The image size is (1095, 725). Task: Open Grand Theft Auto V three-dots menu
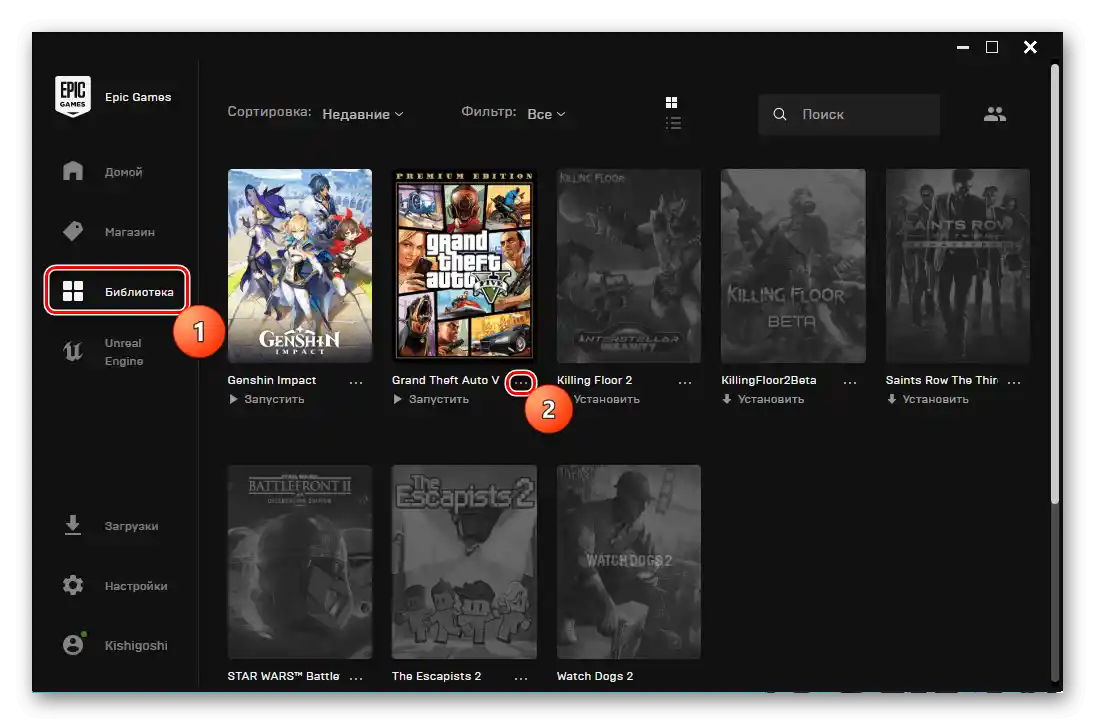click(x=521, y=382)
